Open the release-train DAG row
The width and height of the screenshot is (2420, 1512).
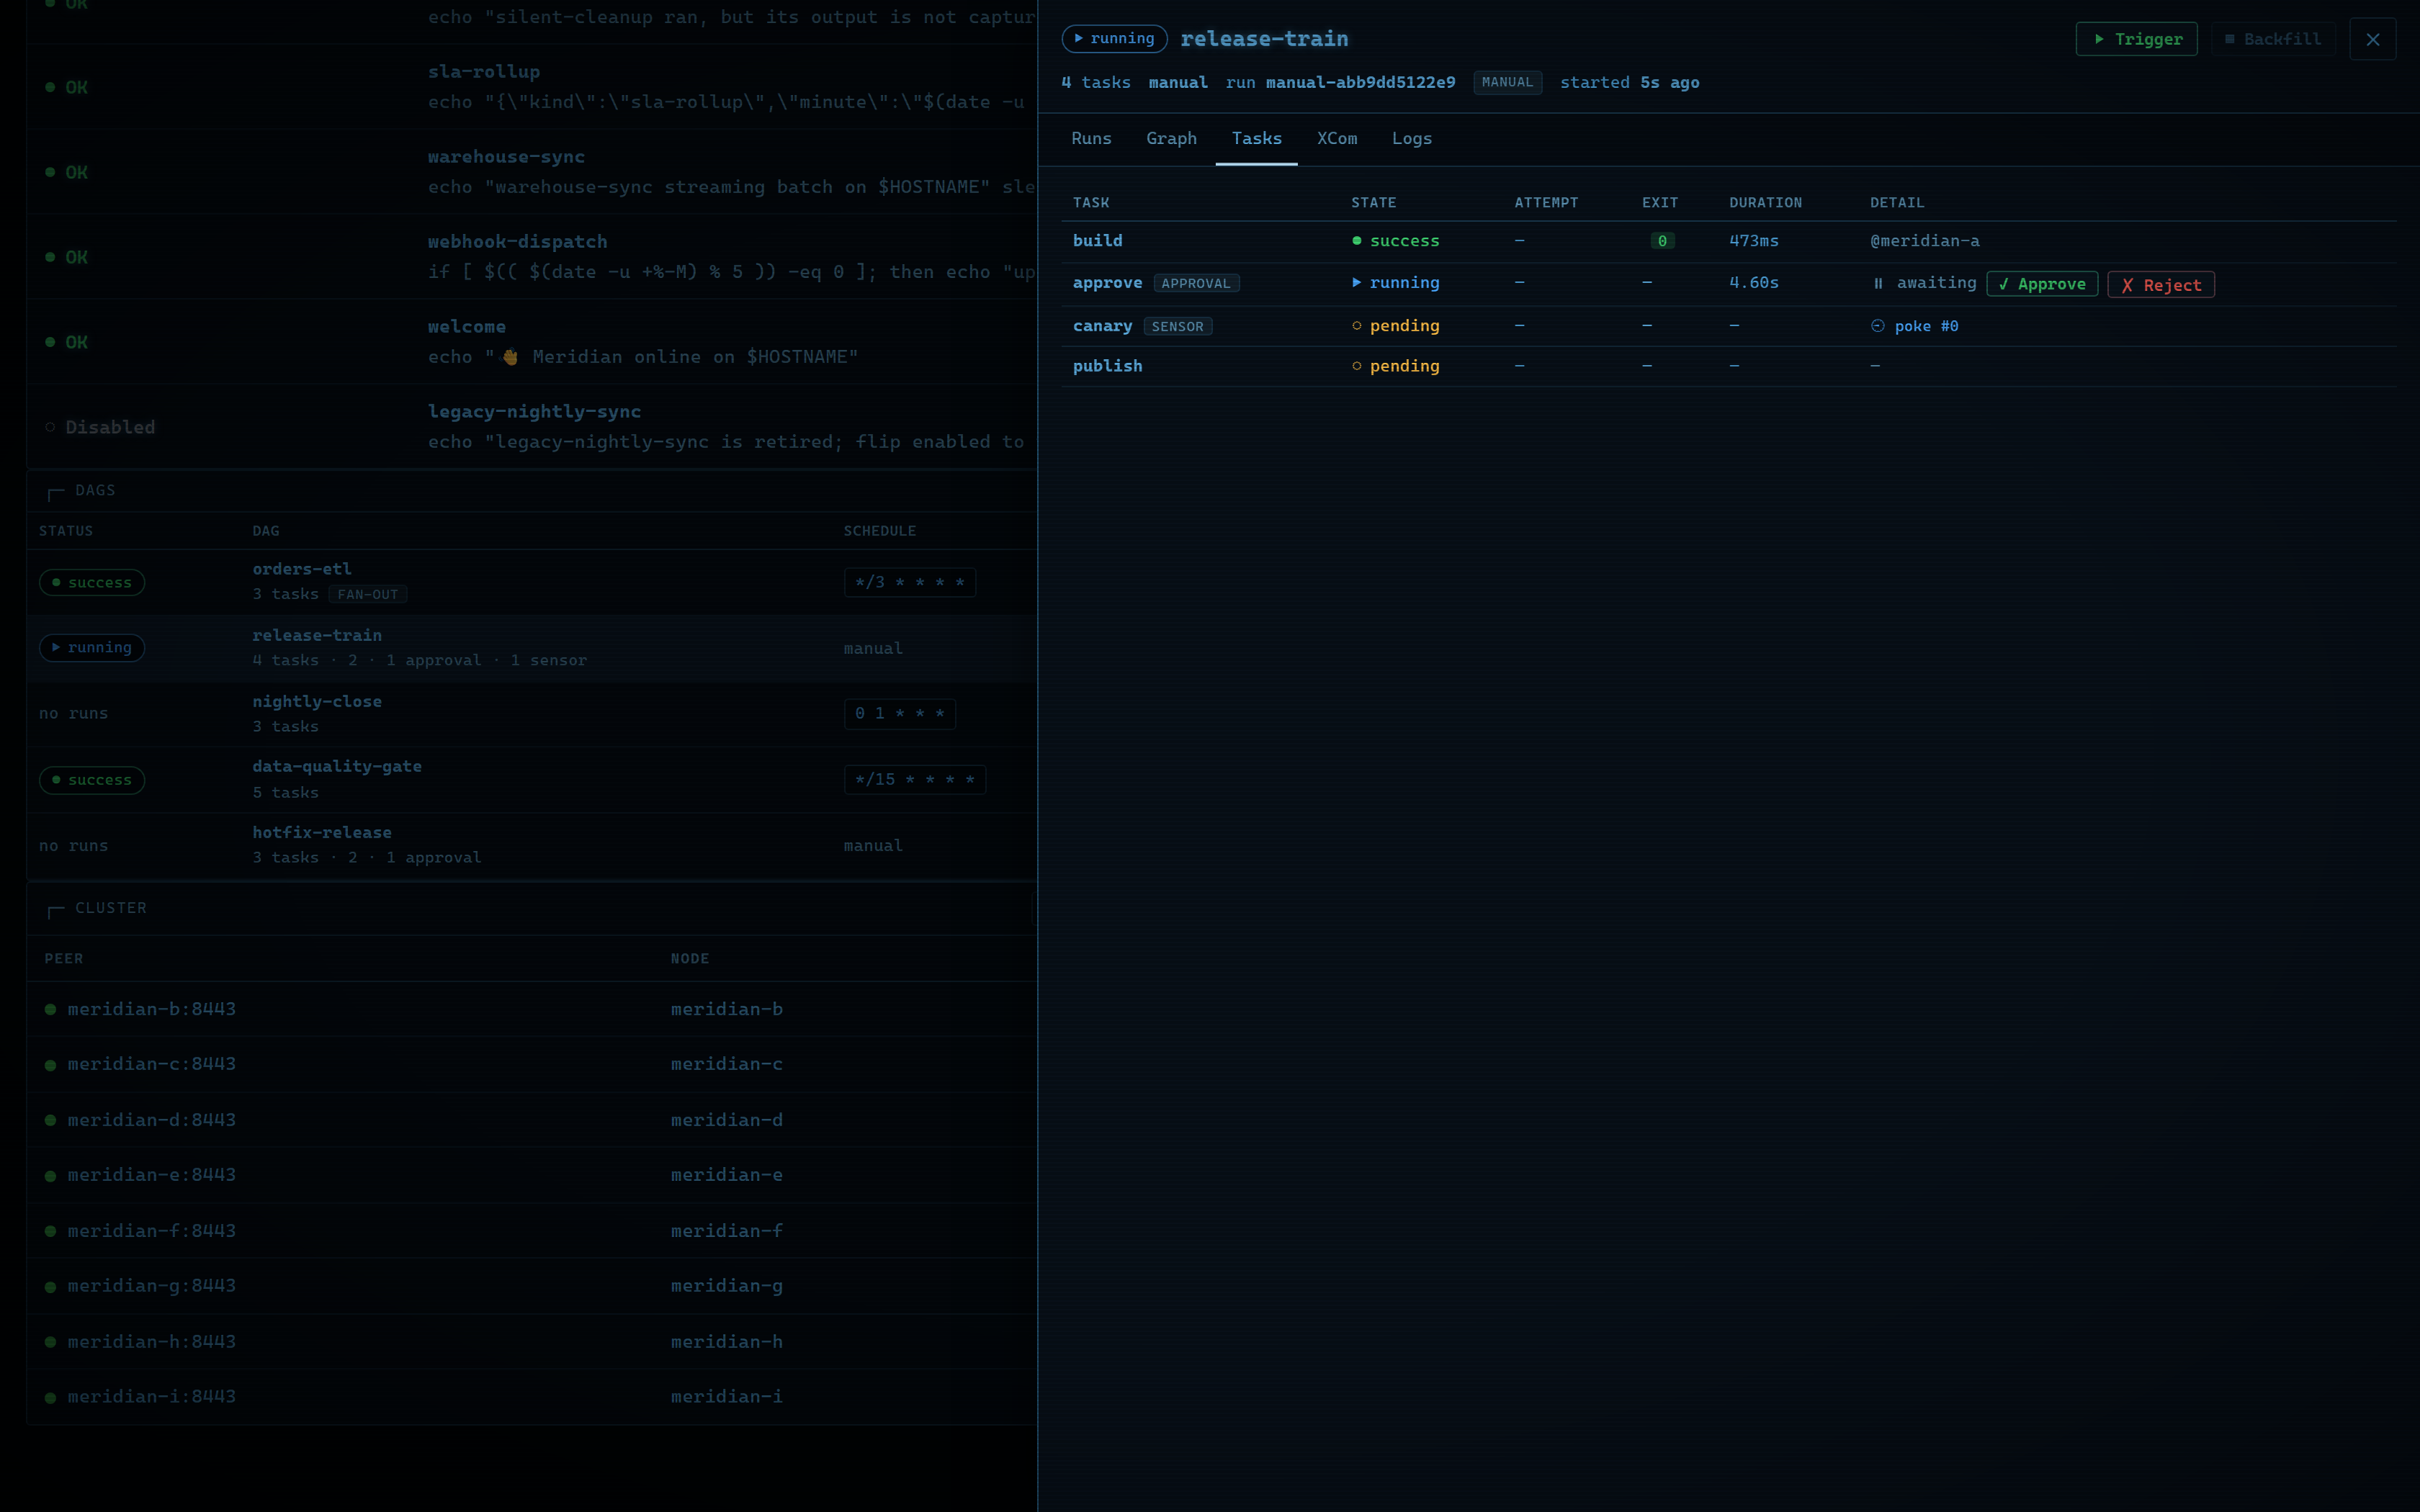531,648
